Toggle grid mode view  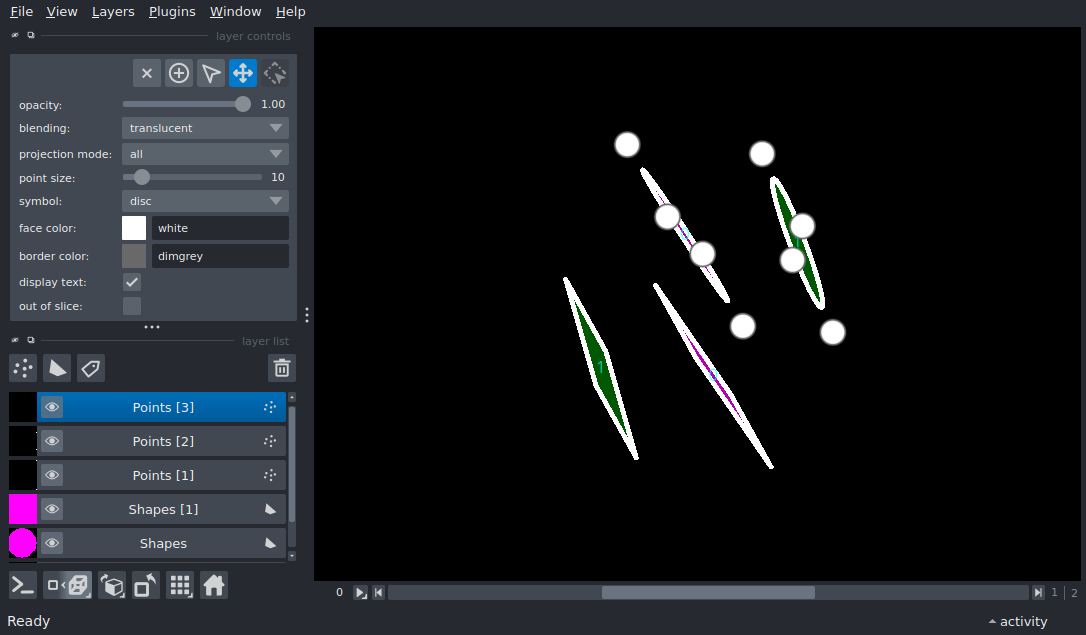(x=180, y=585)
